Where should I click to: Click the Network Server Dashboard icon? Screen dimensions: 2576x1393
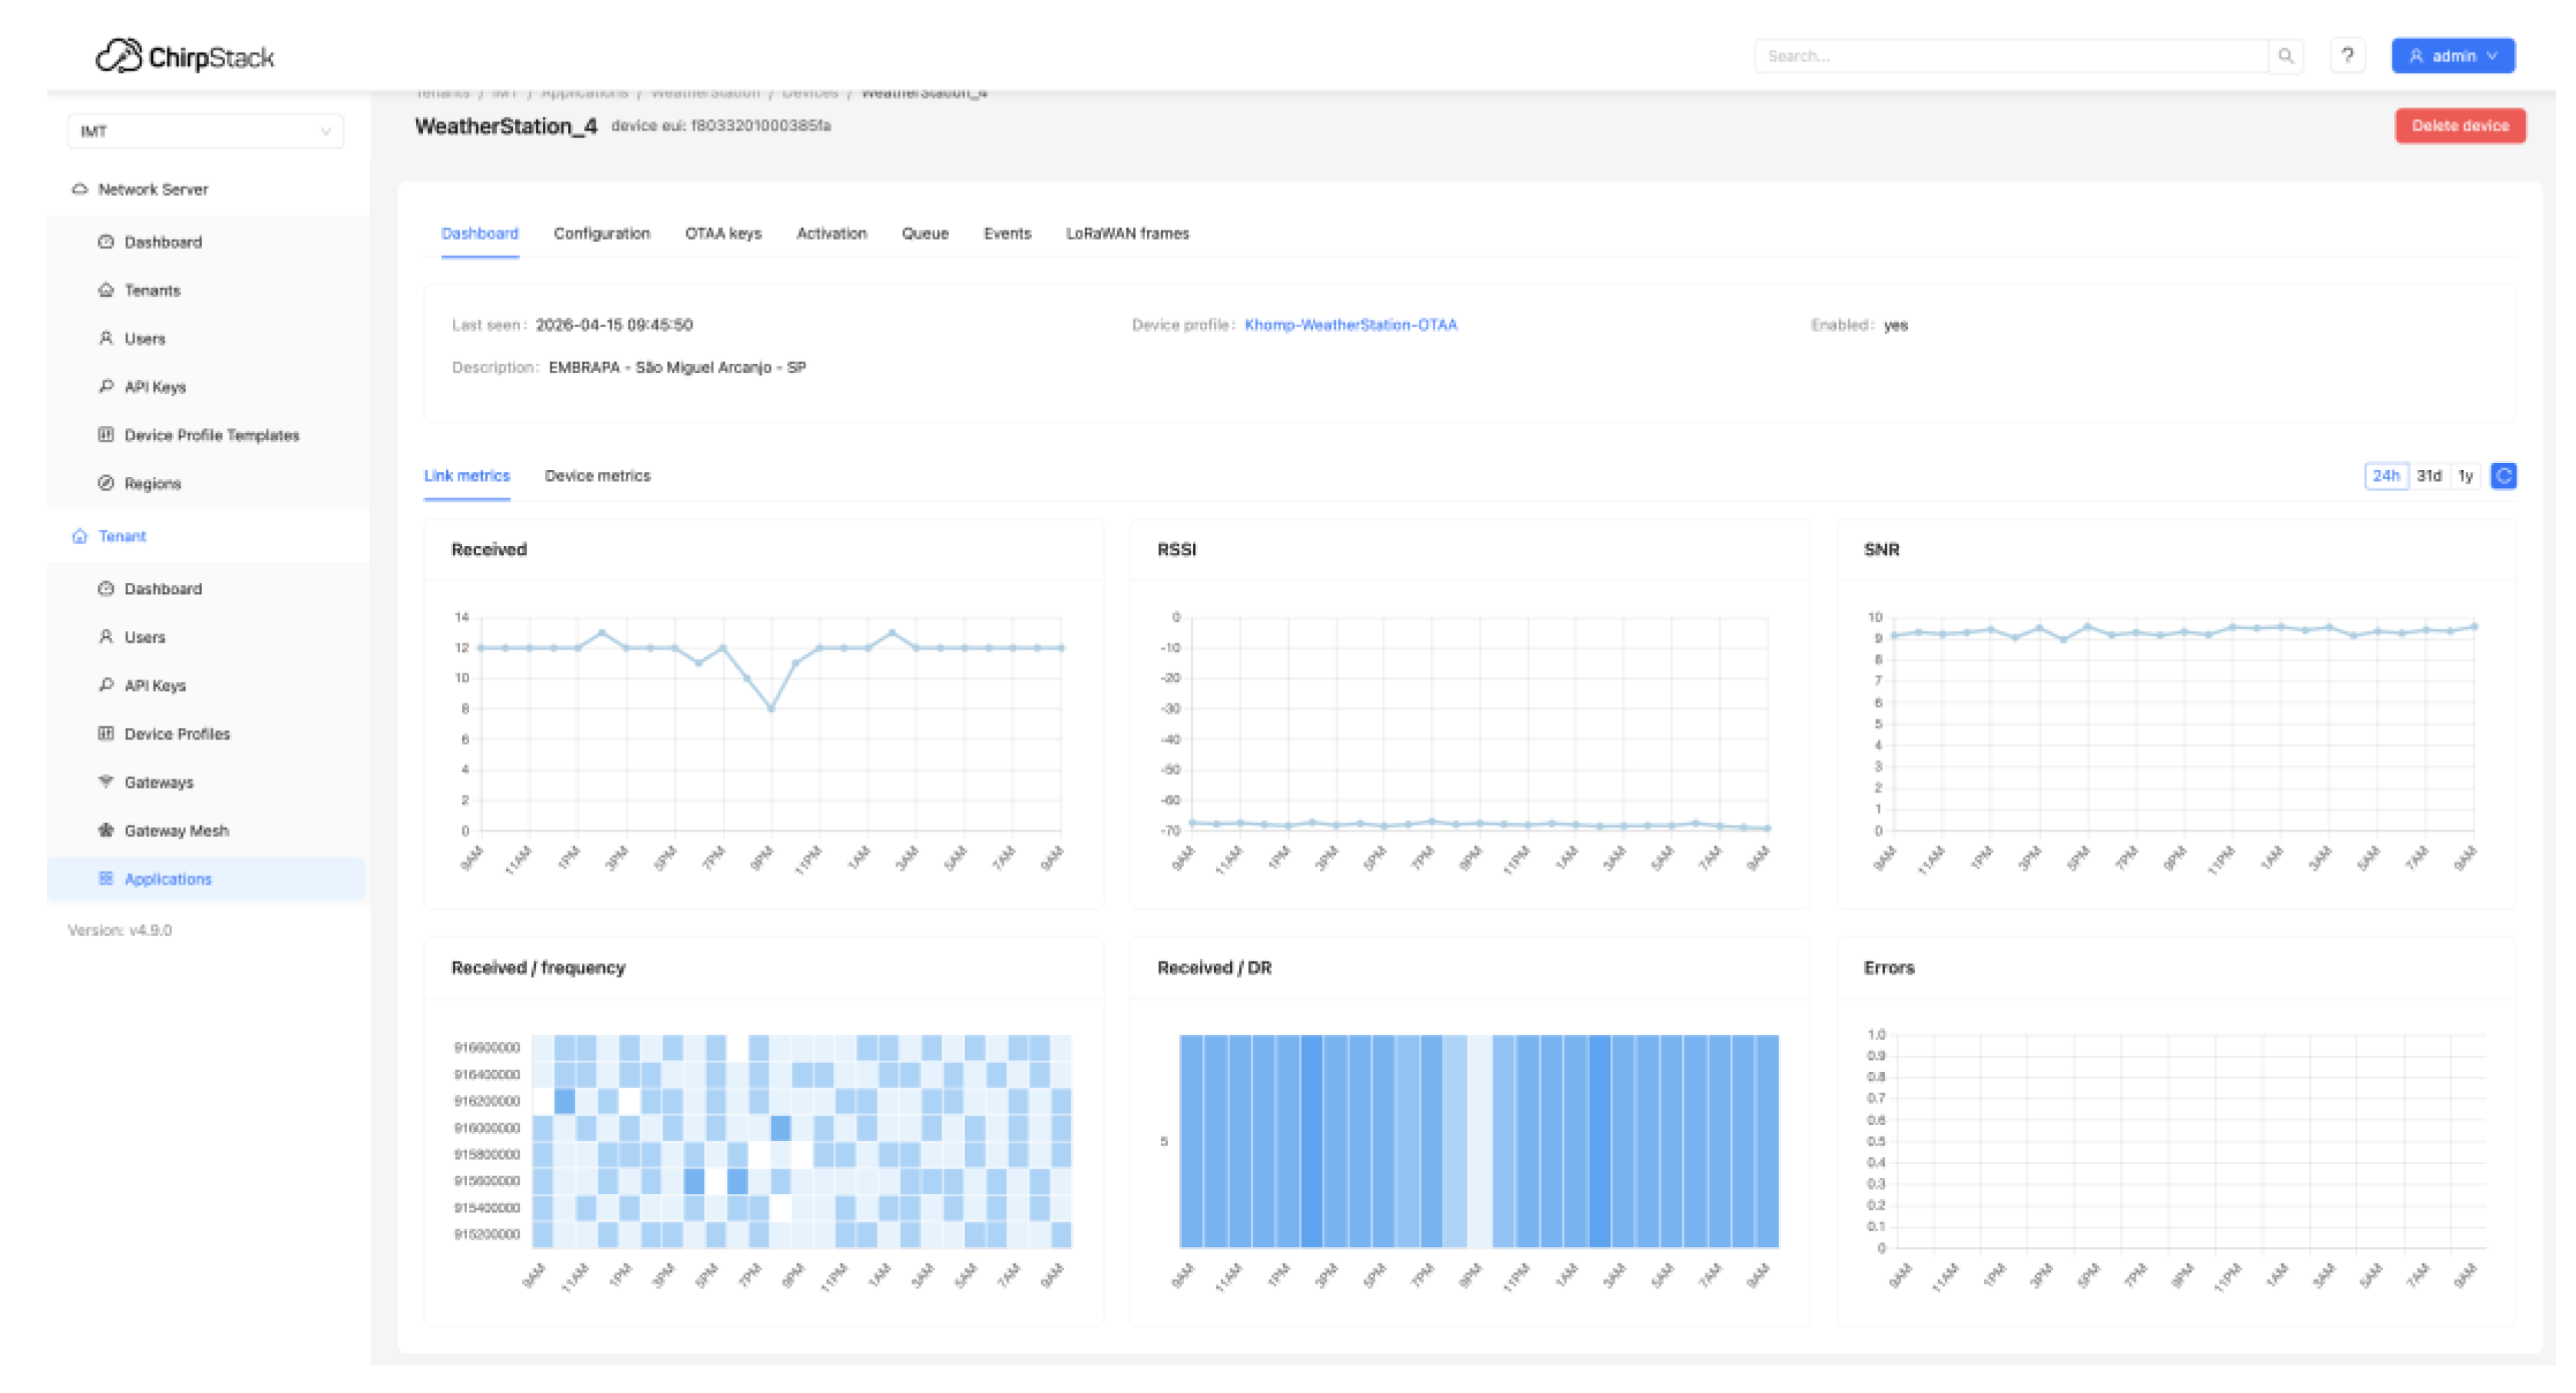[x=106, y=242]
